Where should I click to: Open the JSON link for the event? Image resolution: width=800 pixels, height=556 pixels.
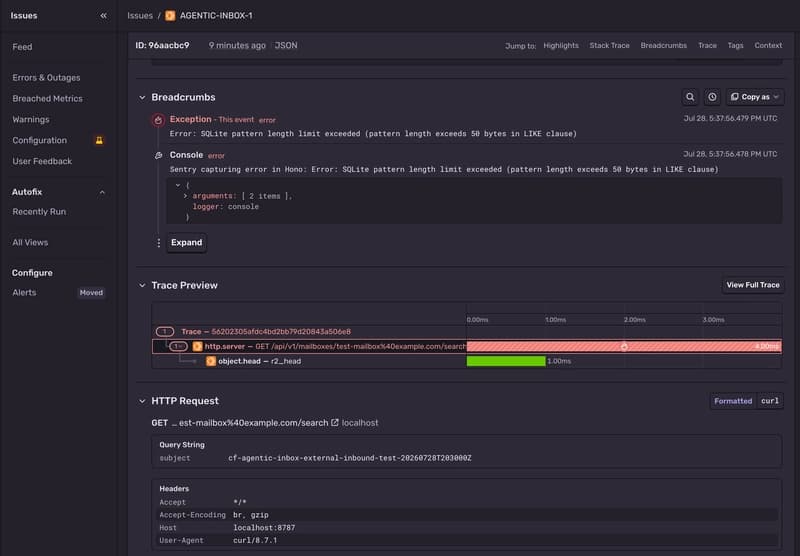tap(286, 45)
